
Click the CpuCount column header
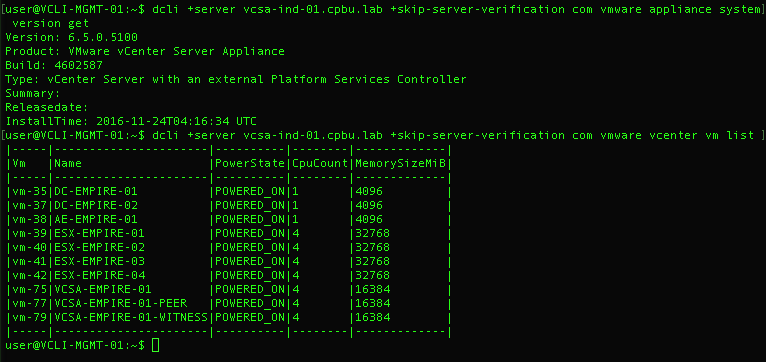[320, 163]
